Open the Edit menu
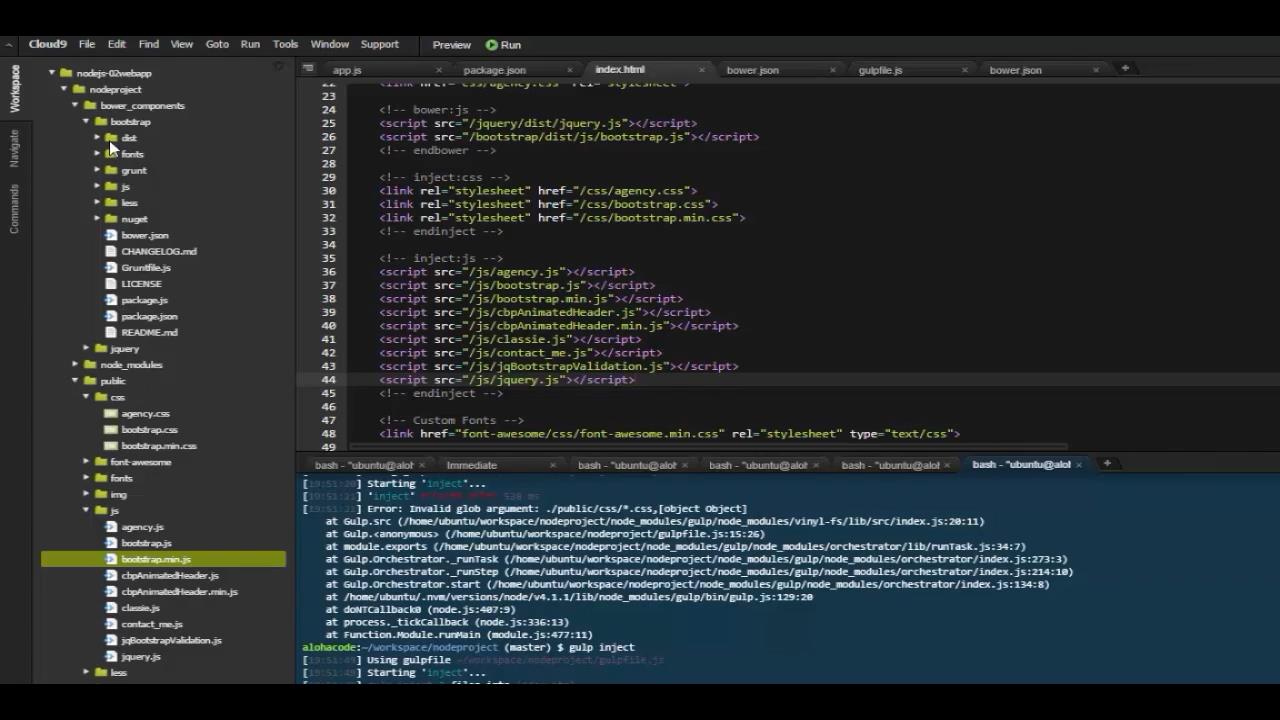 tap(117, 44)
